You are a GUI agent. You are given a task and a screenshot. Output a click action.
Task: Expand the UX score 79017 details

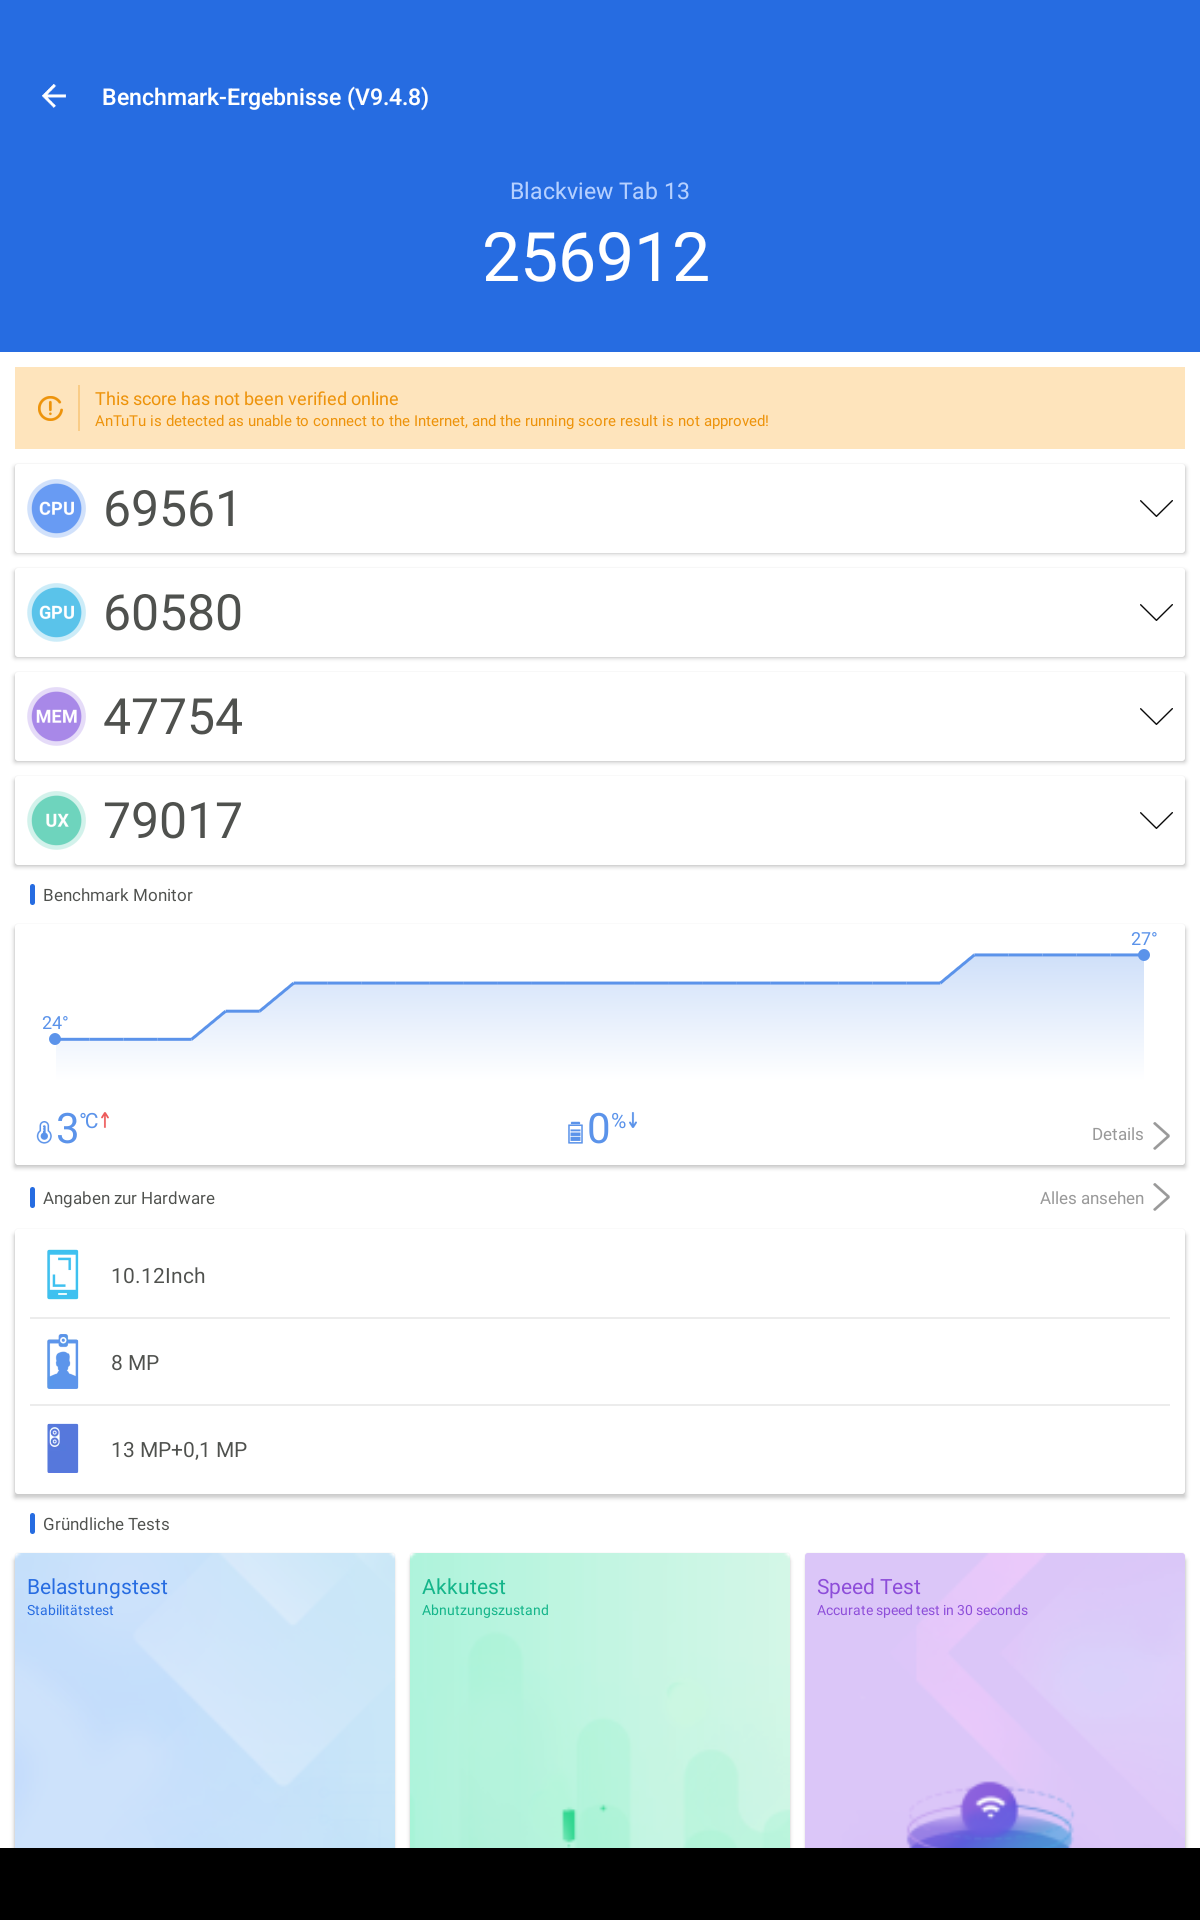(1156, 821)
